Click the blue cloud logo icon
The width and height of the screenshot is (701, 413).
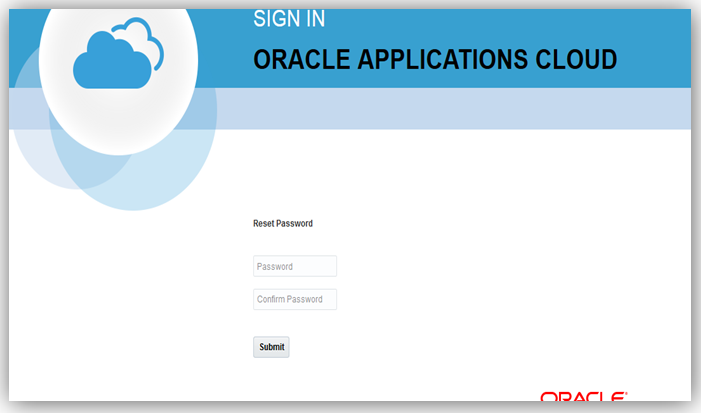[118, 53]
